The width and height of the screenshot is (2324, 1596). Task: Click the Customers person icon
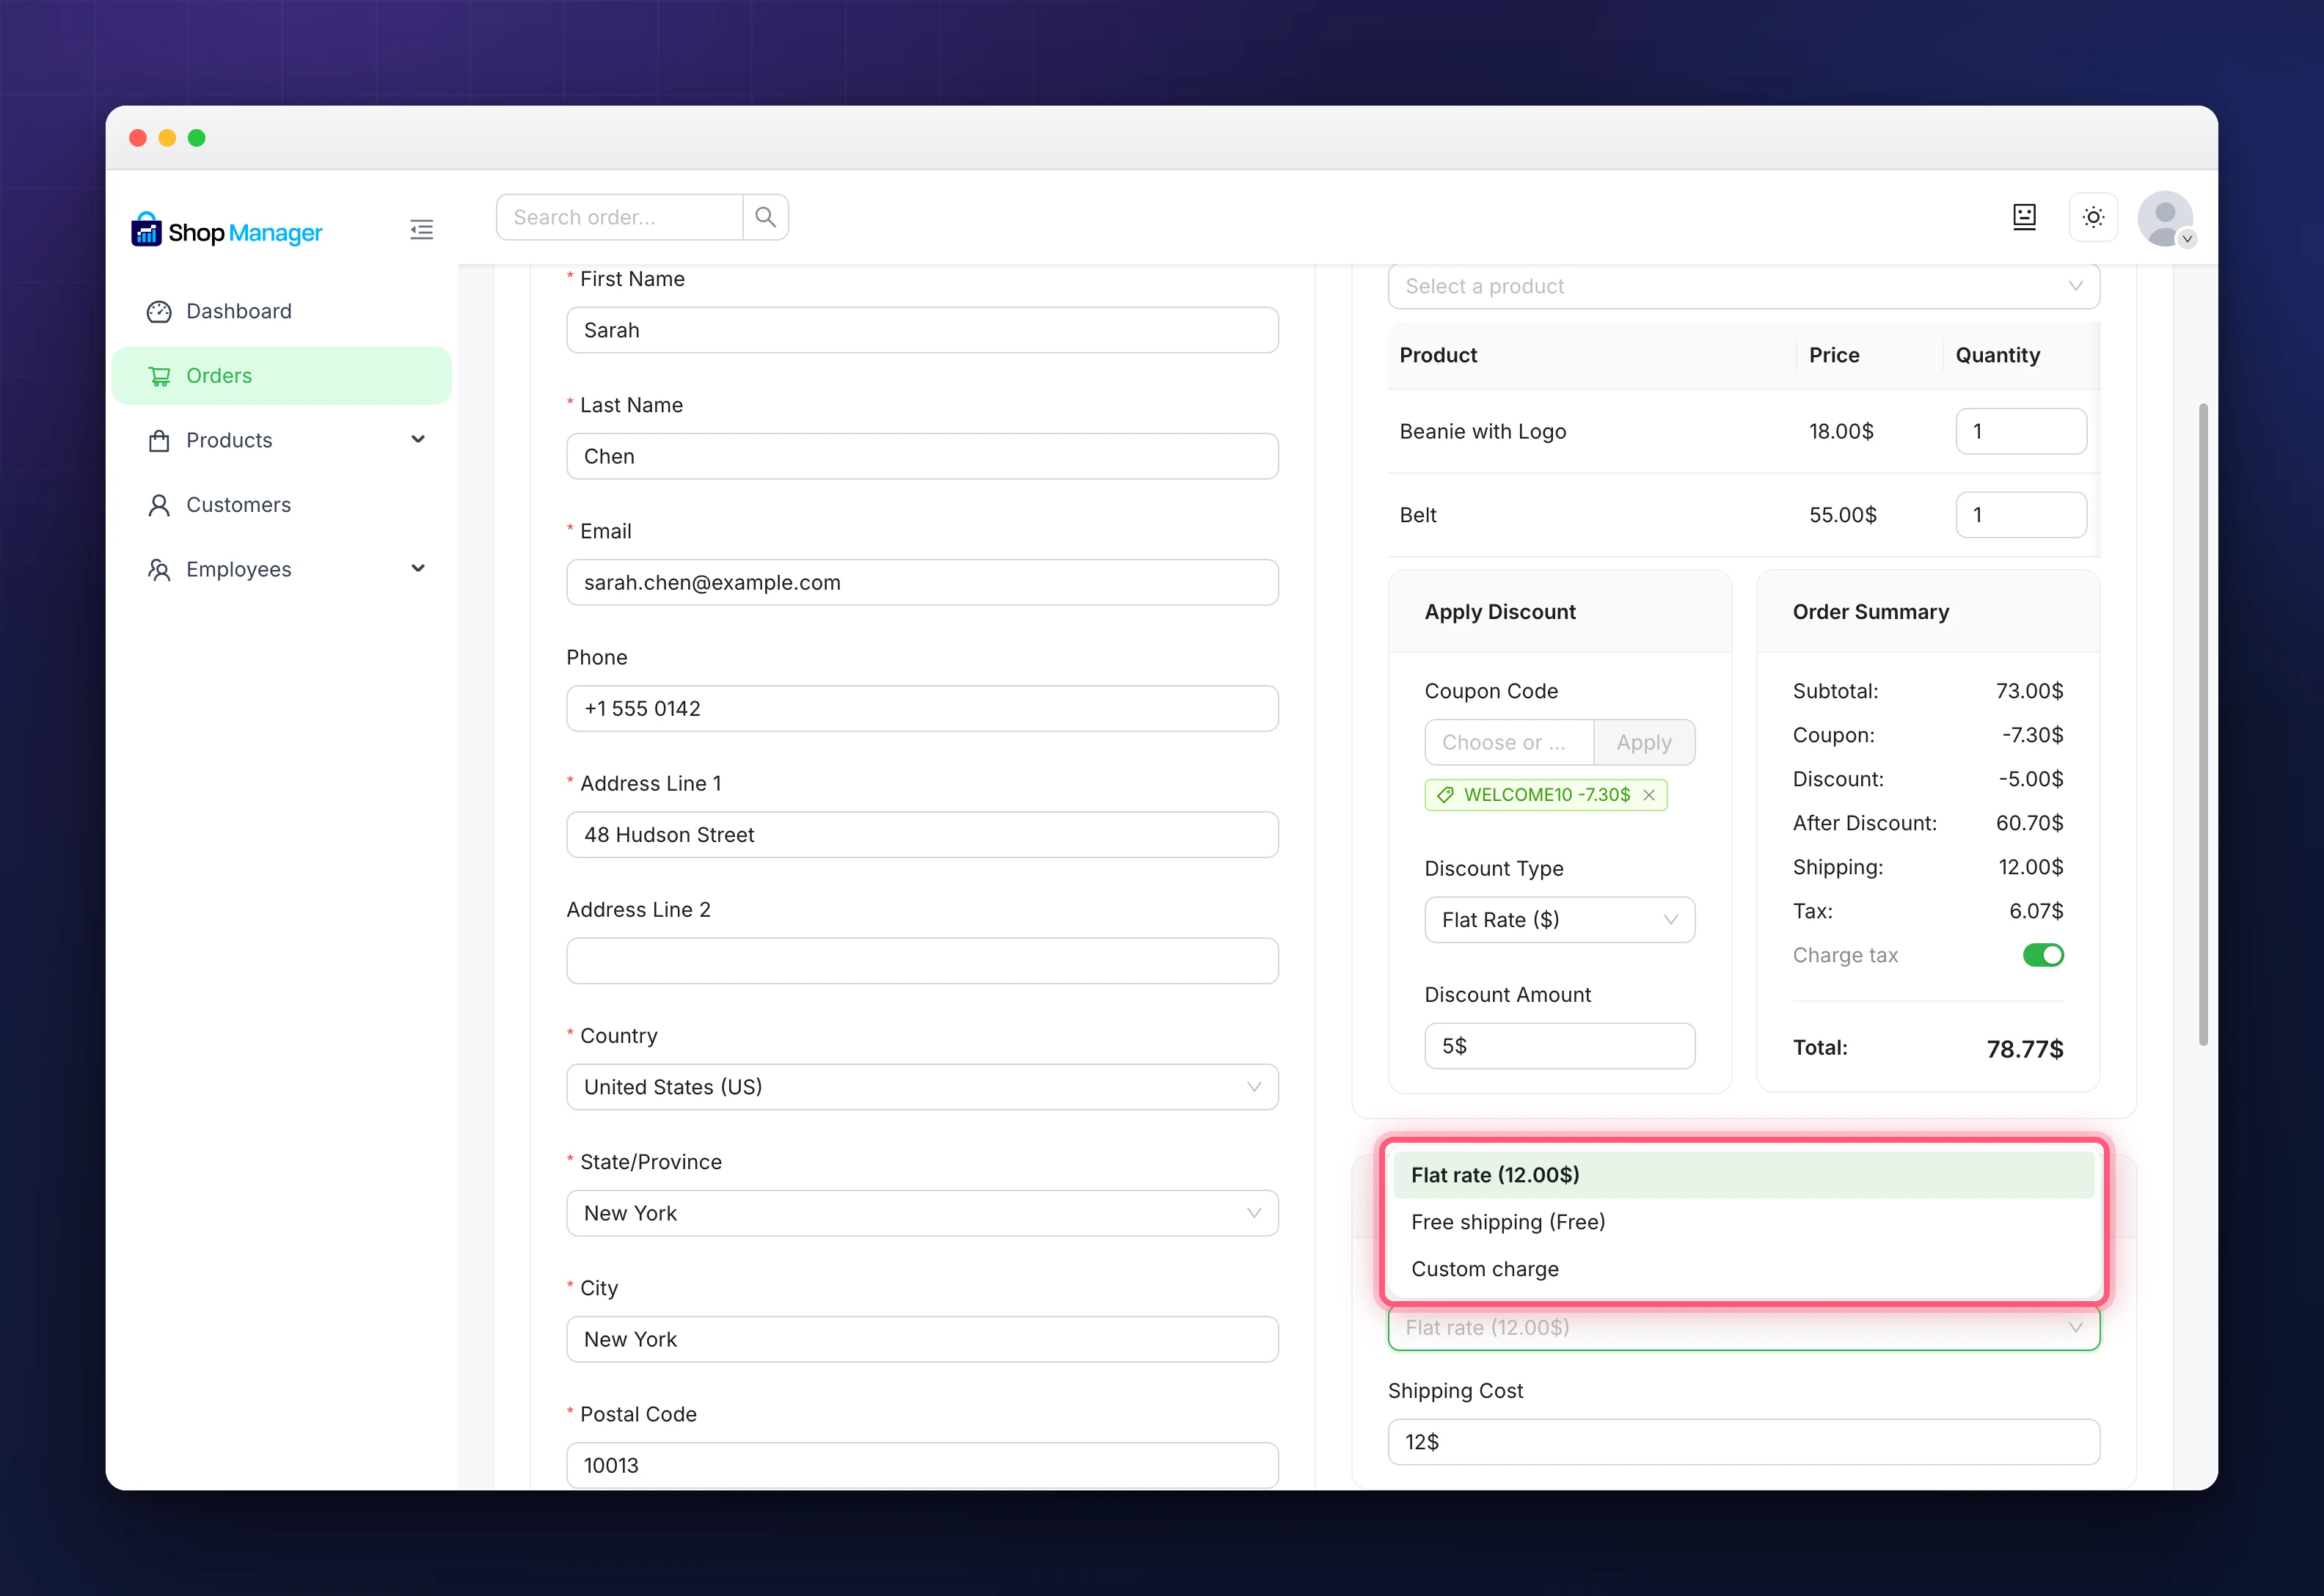(159, 505)
